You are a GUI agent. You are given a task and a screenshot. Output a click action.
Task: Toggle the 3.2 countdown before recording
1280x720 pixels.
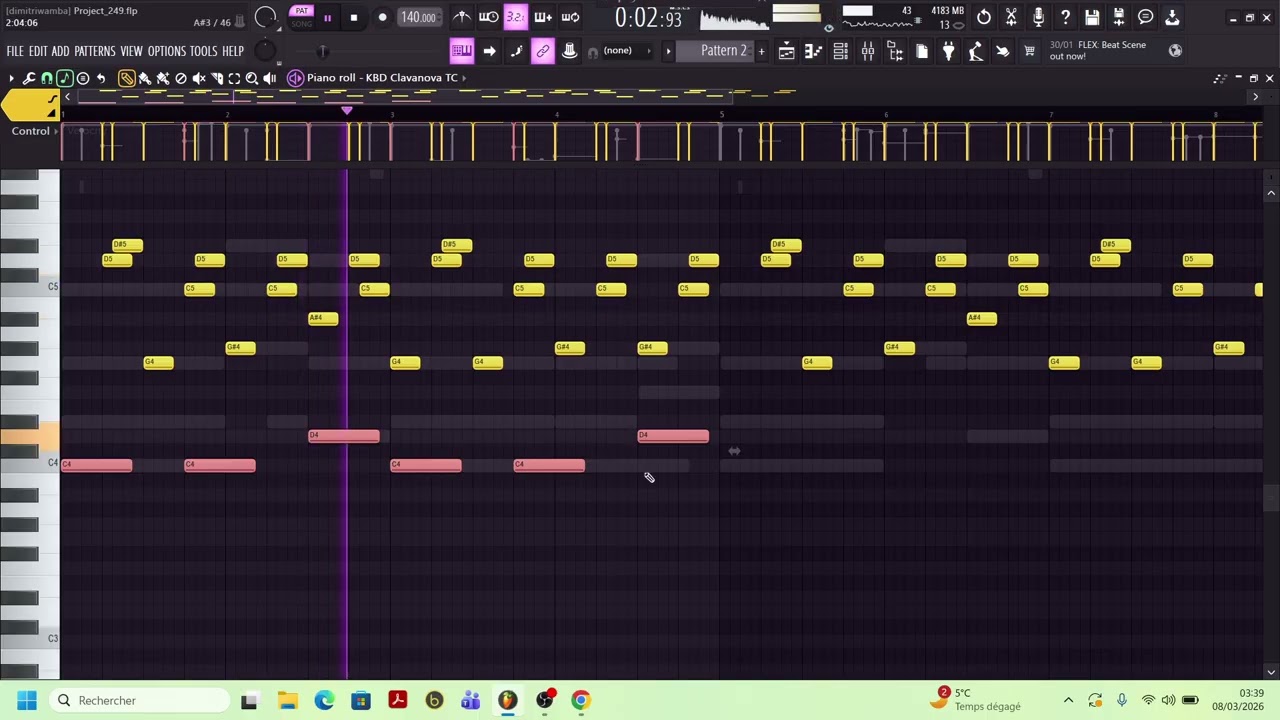pyautogui.click(x=515, y=17)
